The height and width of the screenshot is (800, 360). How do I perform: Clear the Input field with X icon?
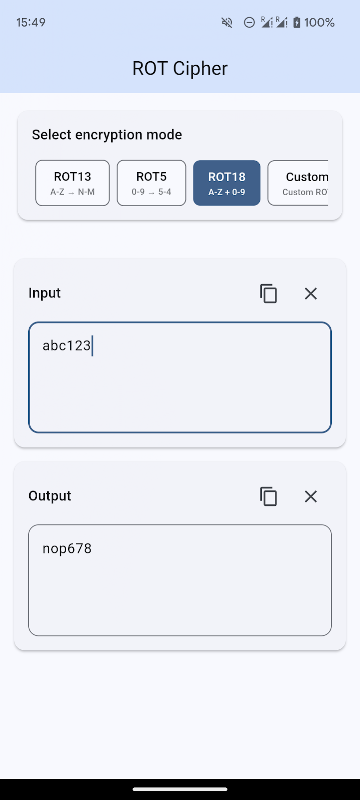pos(311,293)
